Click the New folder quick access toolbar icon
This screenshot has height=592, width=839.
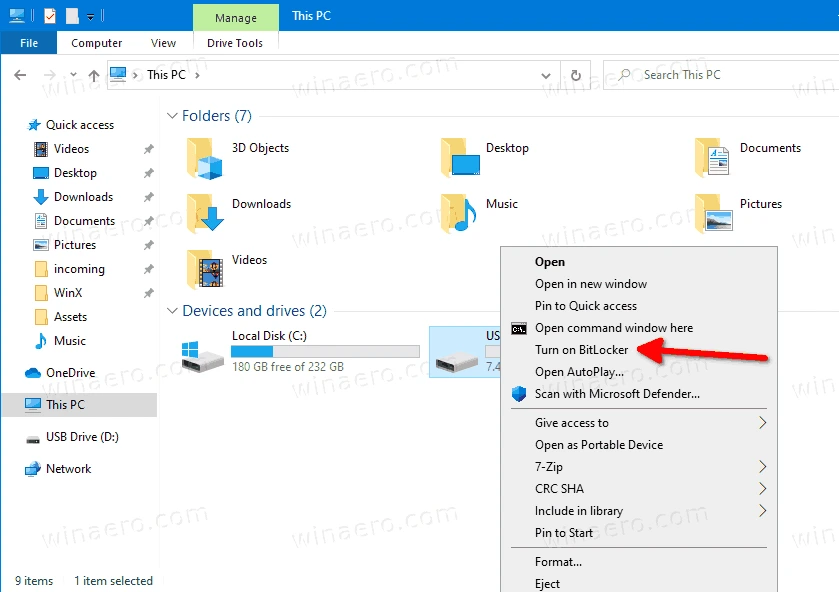point(72,16)
